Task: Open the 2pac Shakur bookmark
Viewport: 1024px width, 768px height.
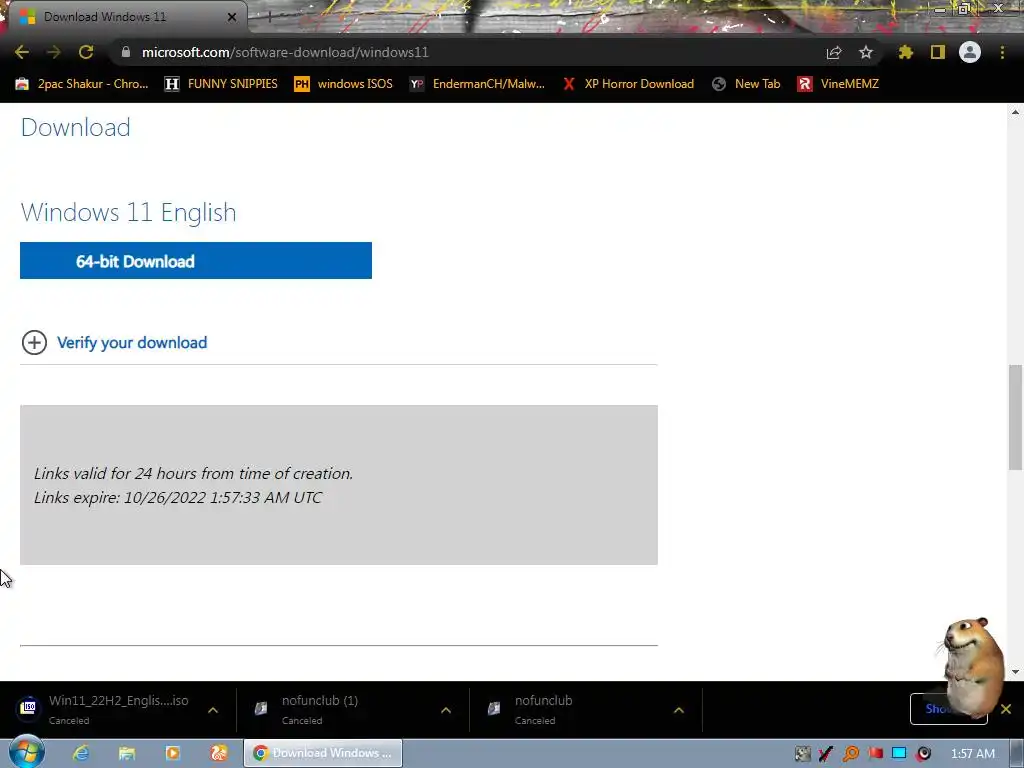Action: tap(83, 84)
